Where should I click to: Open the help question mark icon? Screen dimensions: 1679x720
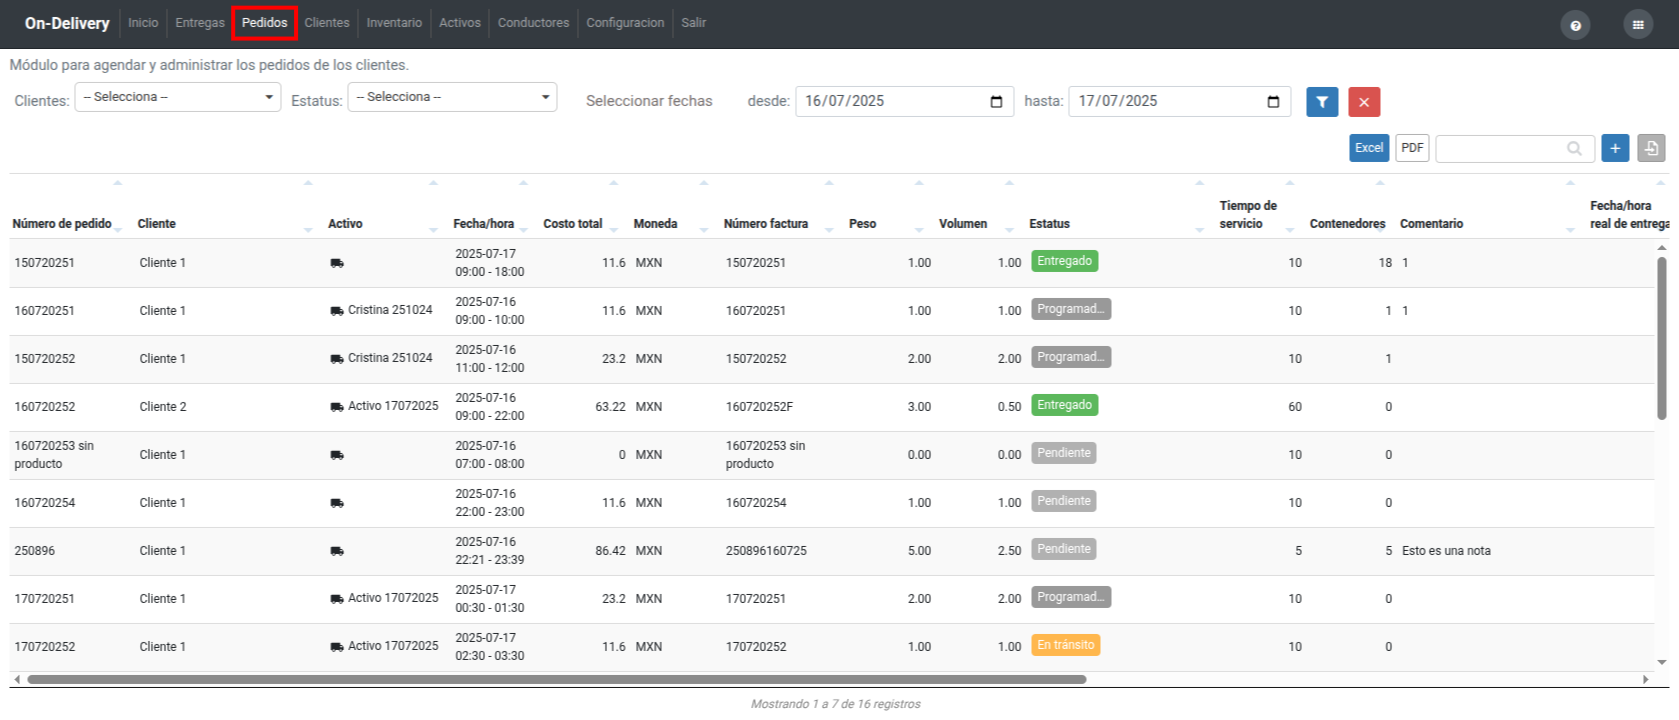[1575, 25]
